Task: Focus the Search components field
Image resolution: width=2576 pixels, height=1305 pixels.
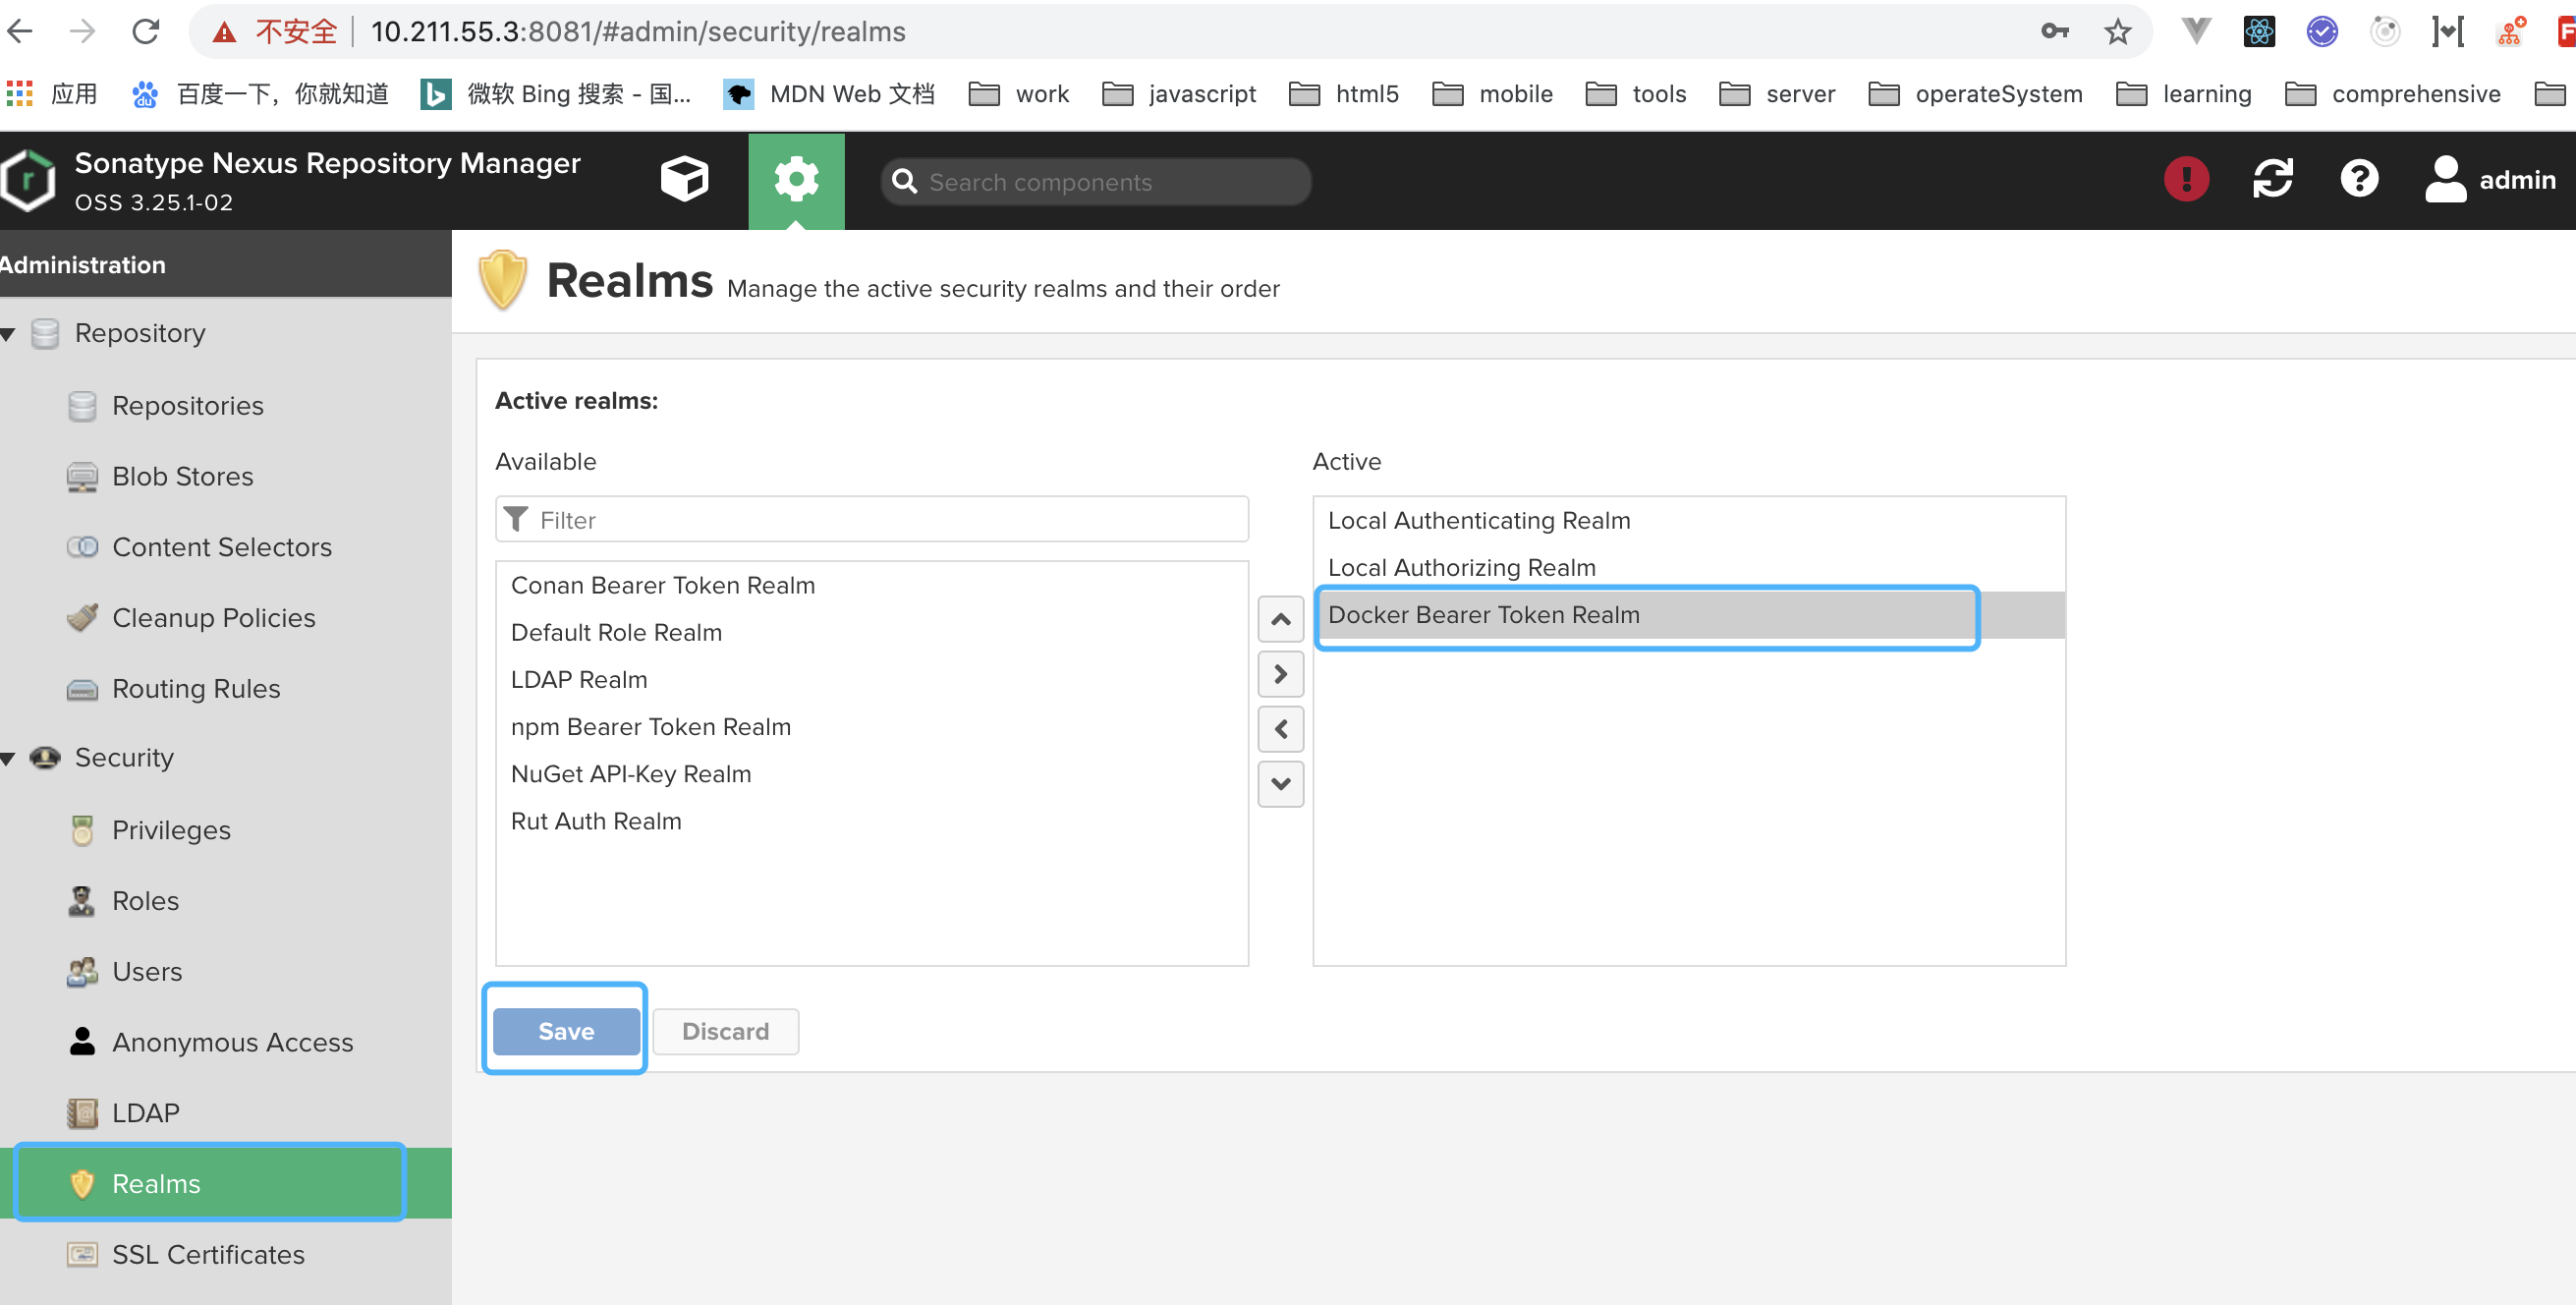Action: 1096,182
